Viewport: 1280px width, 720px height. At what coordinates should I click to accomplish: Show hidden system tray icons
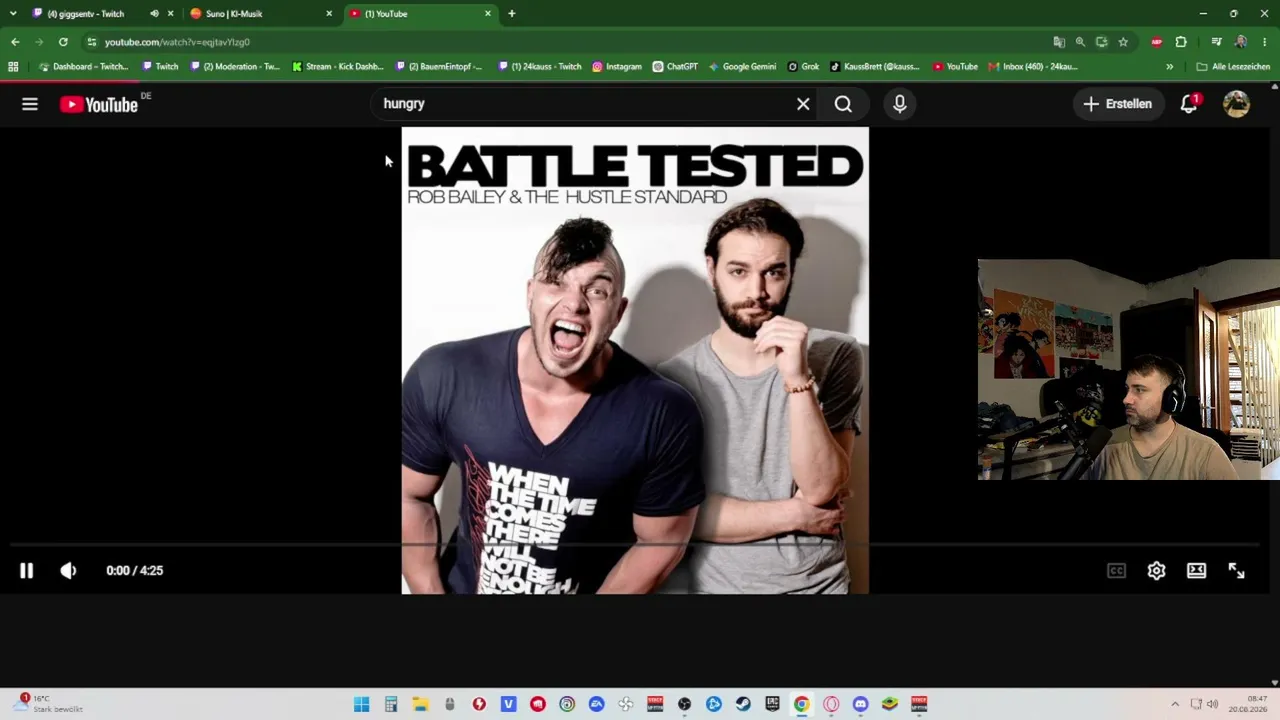coord(1175,704)
